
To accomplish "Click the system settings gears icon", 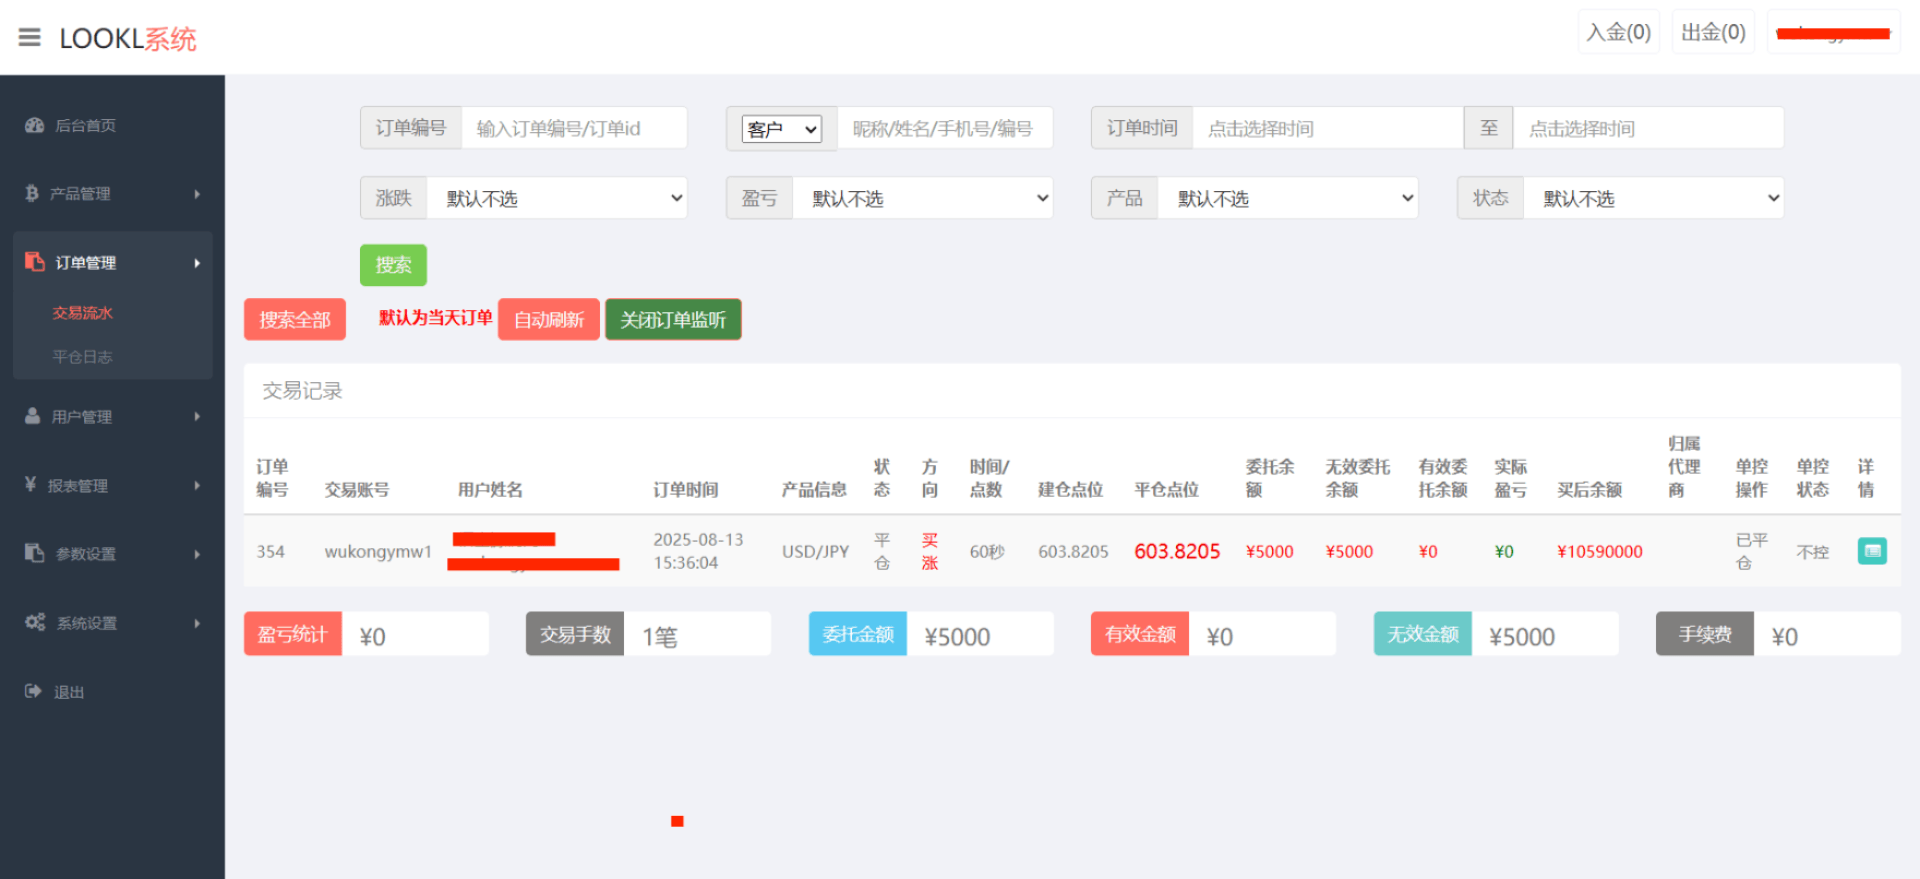I will pyautogui.click(x=35, y=622).
